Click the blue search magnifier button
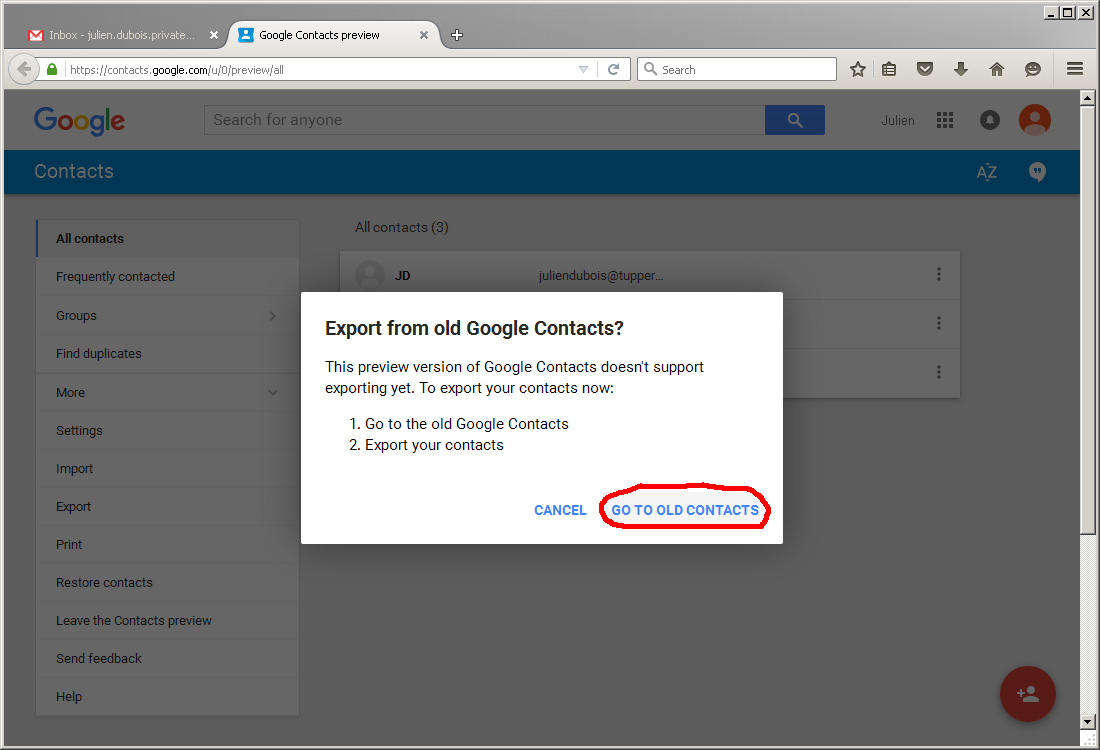1100x750 pixels. pos(794,120)
